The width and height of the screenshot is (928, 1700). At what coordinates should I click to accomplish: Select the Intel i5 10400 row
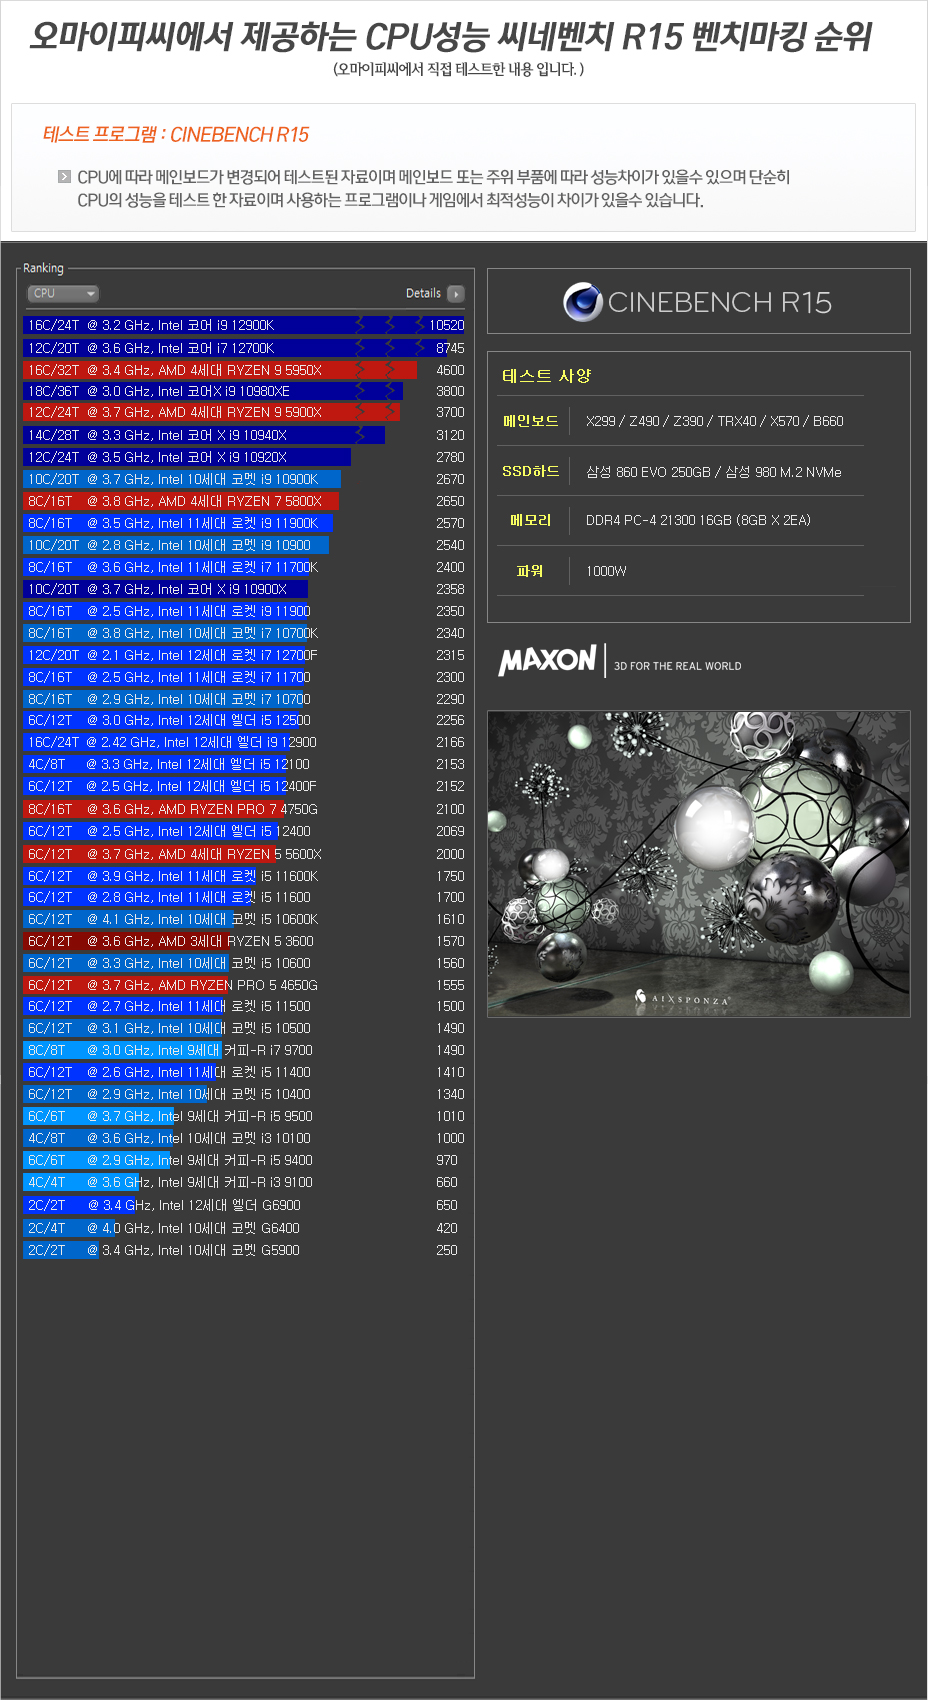pos(244,1094)
